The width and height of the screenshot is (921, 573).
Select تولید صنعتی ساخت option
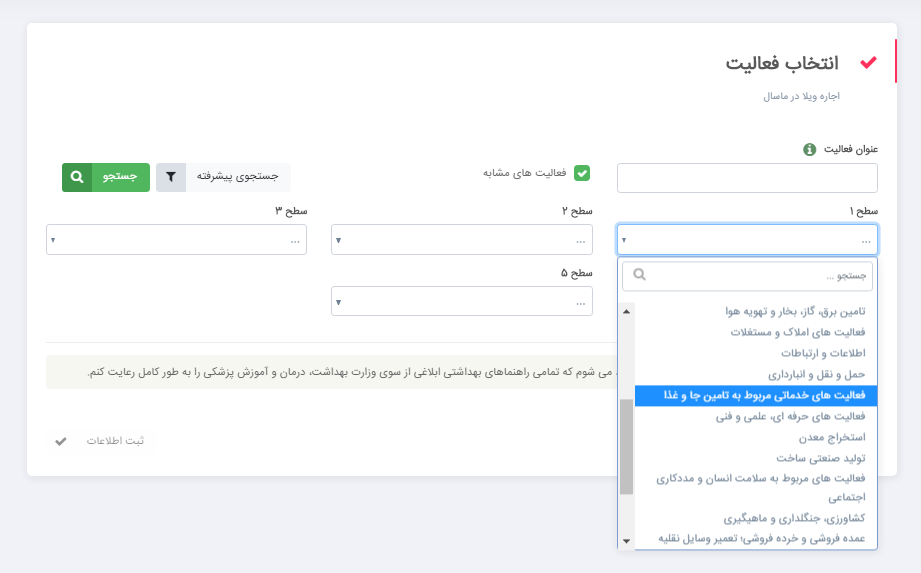click(756, 458)
